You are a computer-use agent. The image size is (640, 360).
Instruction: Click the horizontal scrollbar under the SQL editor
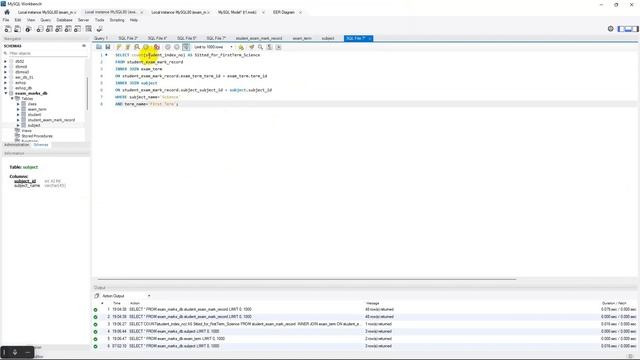307,279
